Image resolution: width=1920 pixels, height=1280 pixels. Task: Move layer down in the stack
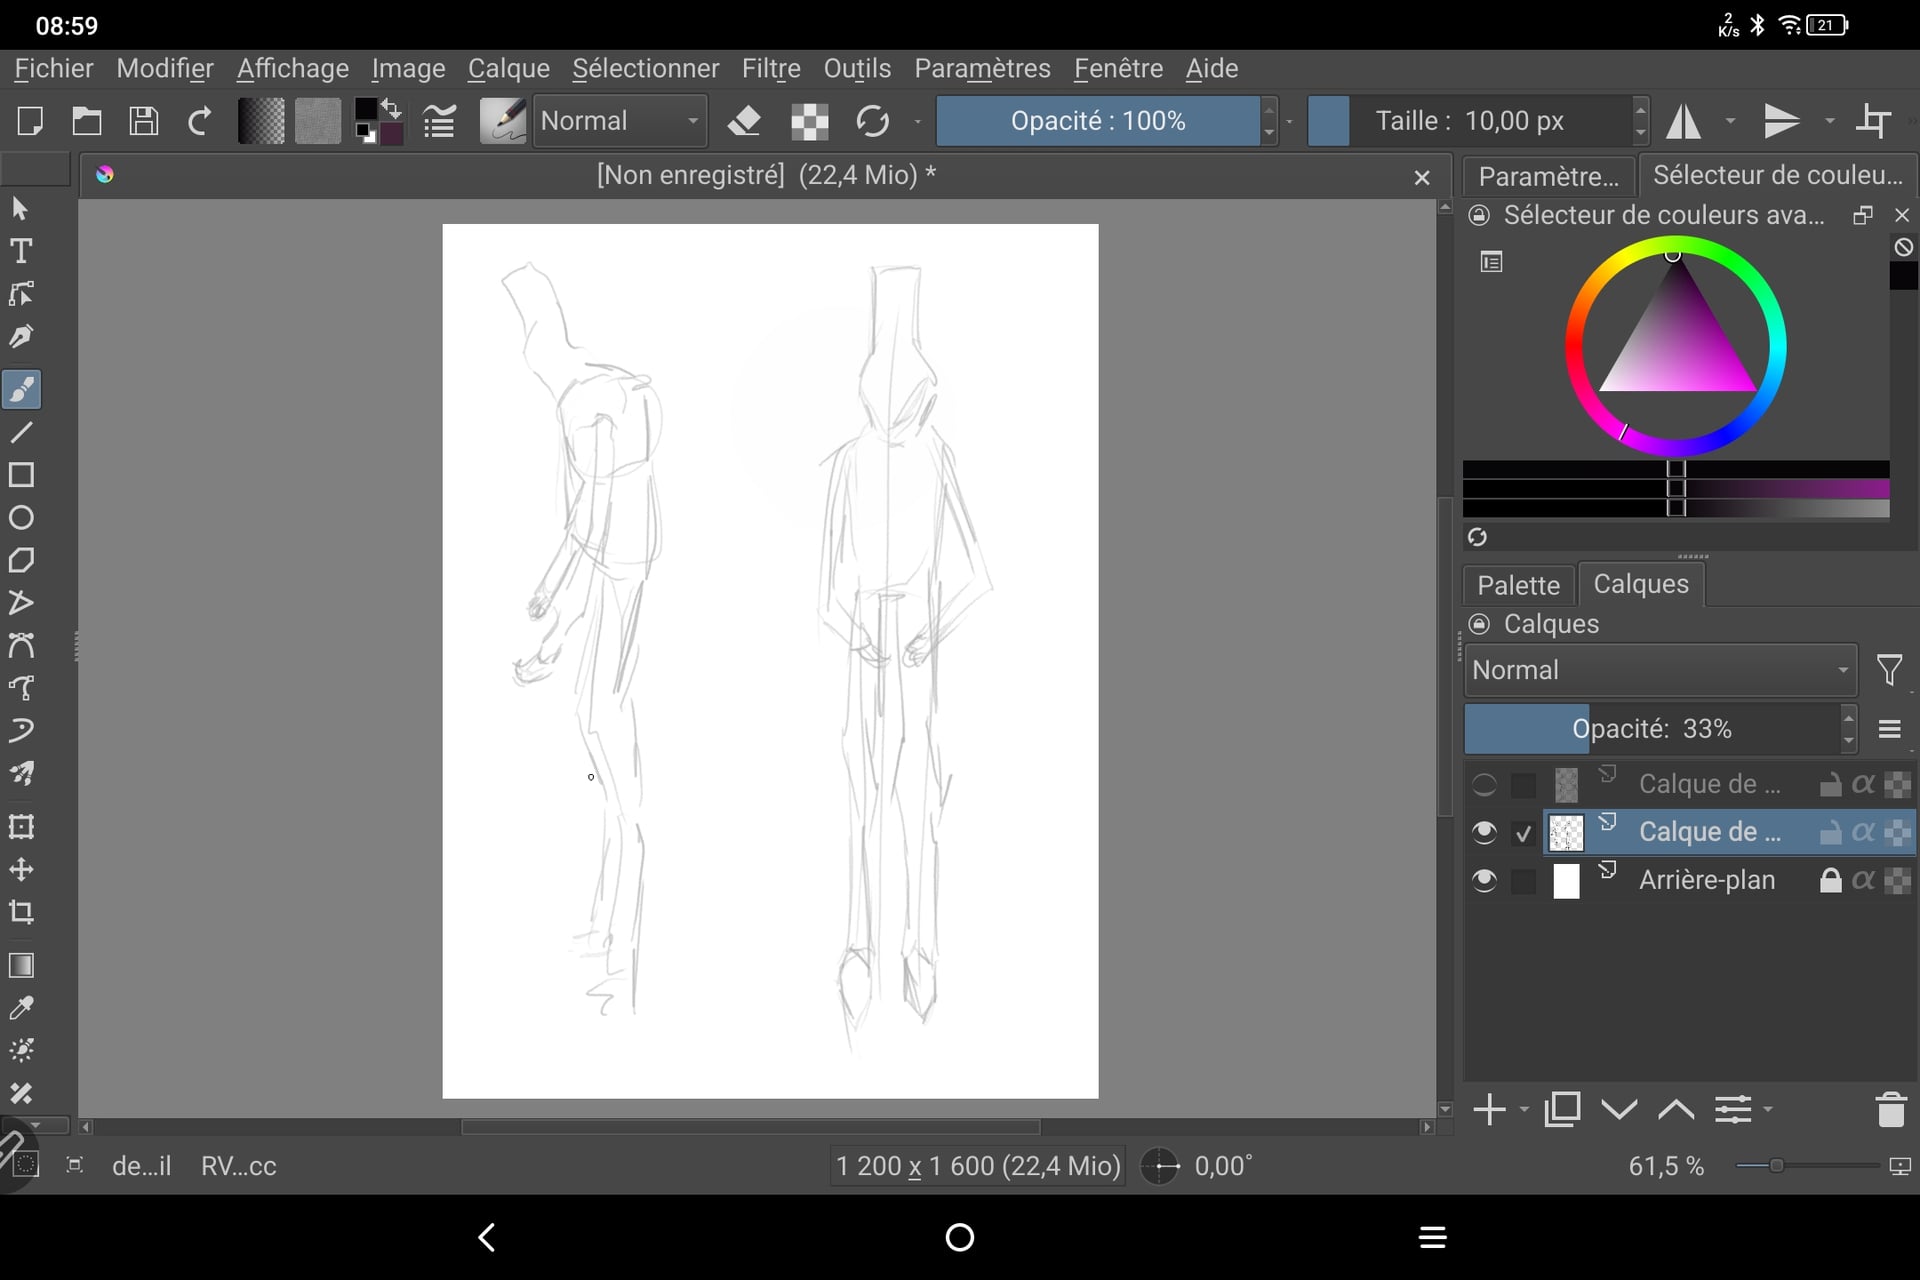point(1619,1110)
